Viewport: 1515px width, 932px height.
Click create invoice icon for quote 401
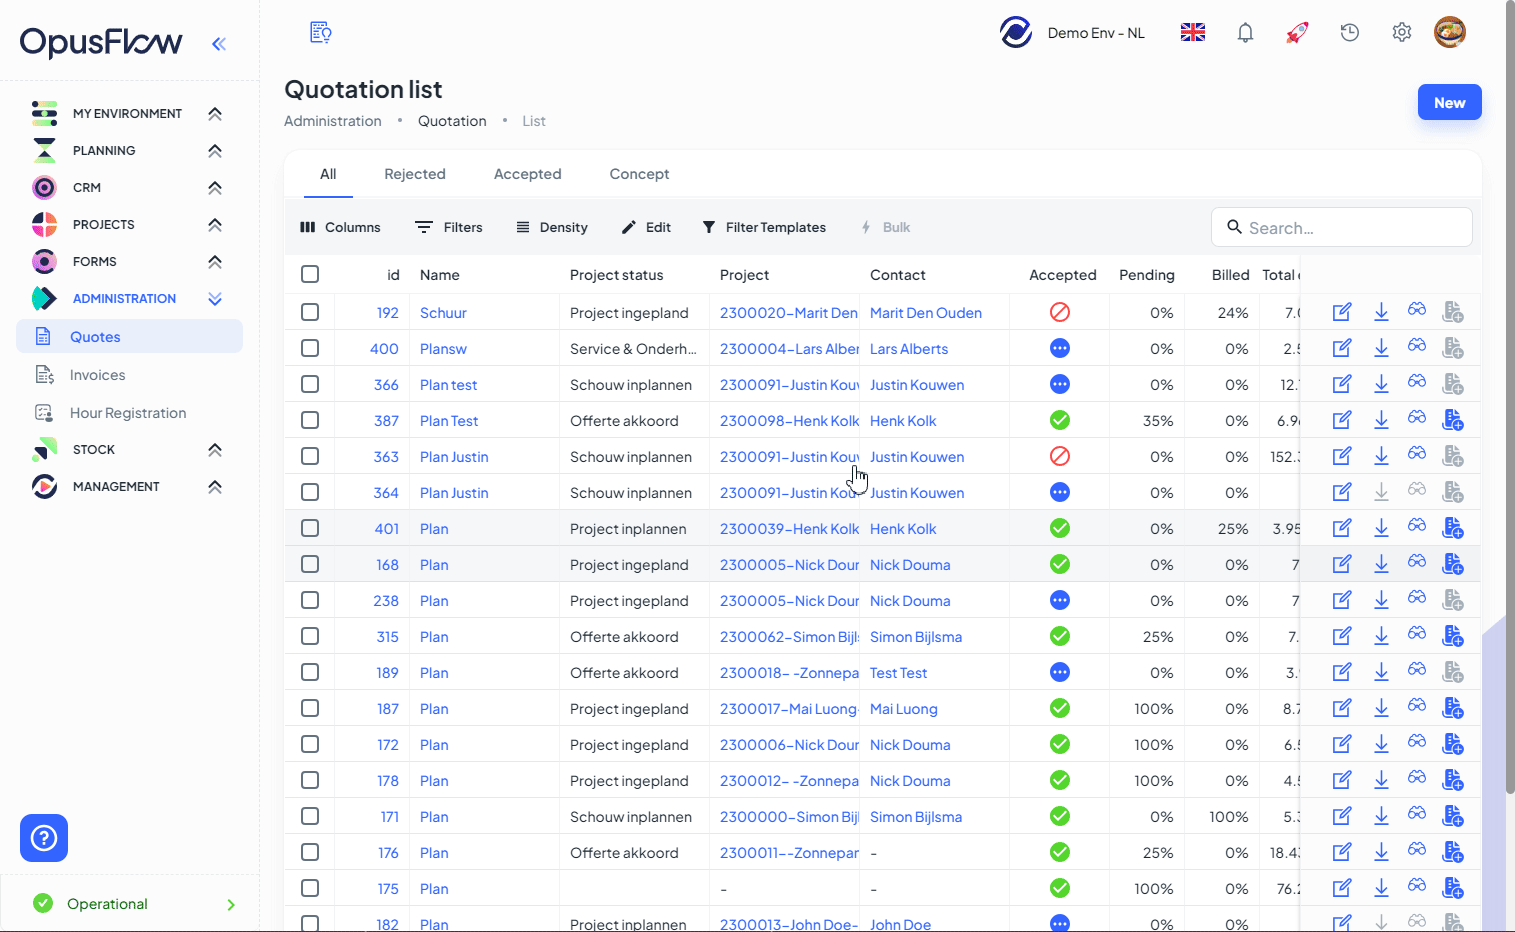1453,528
